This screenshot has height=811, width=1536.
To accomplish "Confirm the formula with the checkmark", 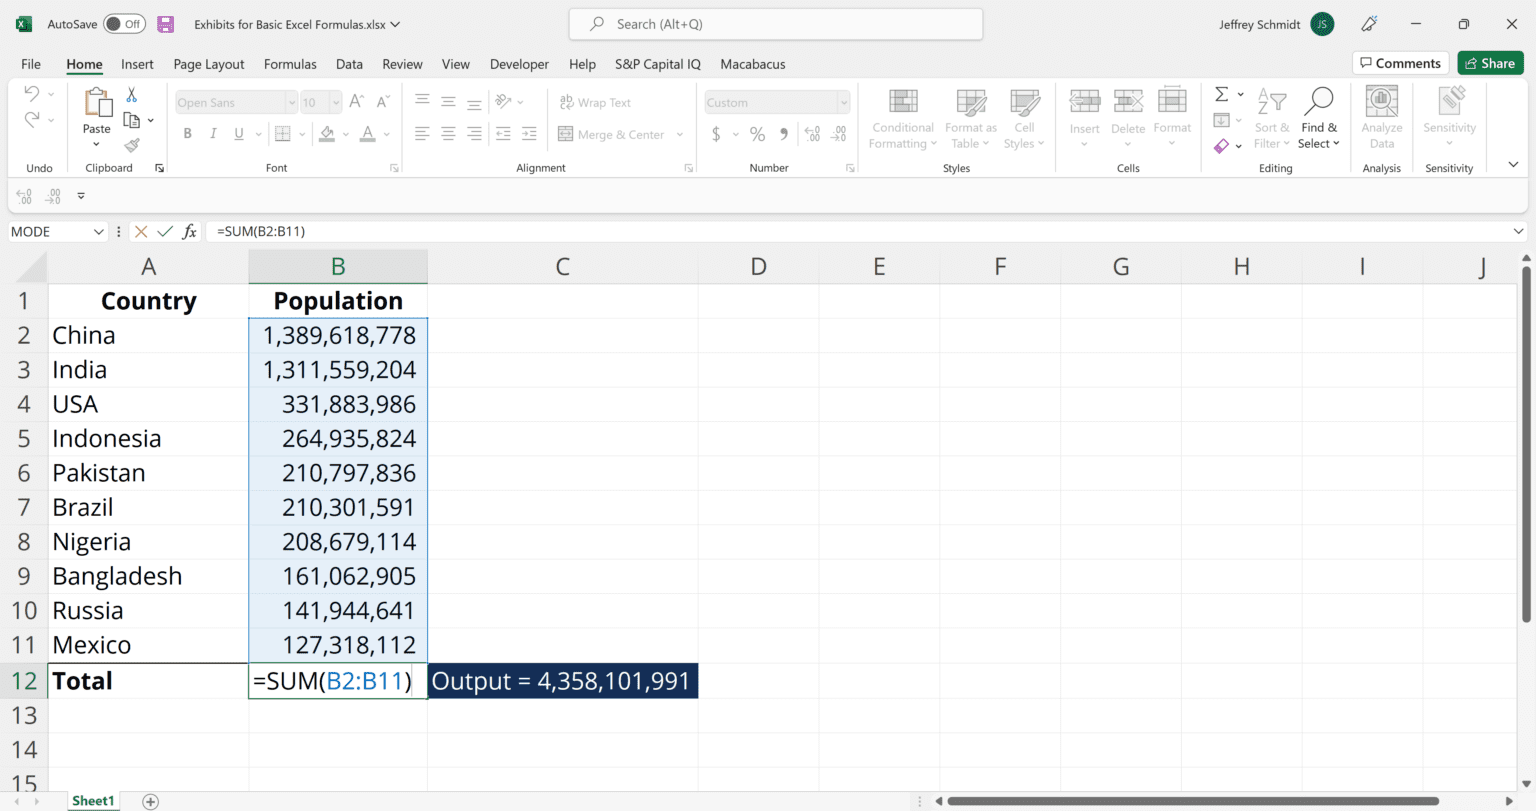I will (x=165, y=231).
